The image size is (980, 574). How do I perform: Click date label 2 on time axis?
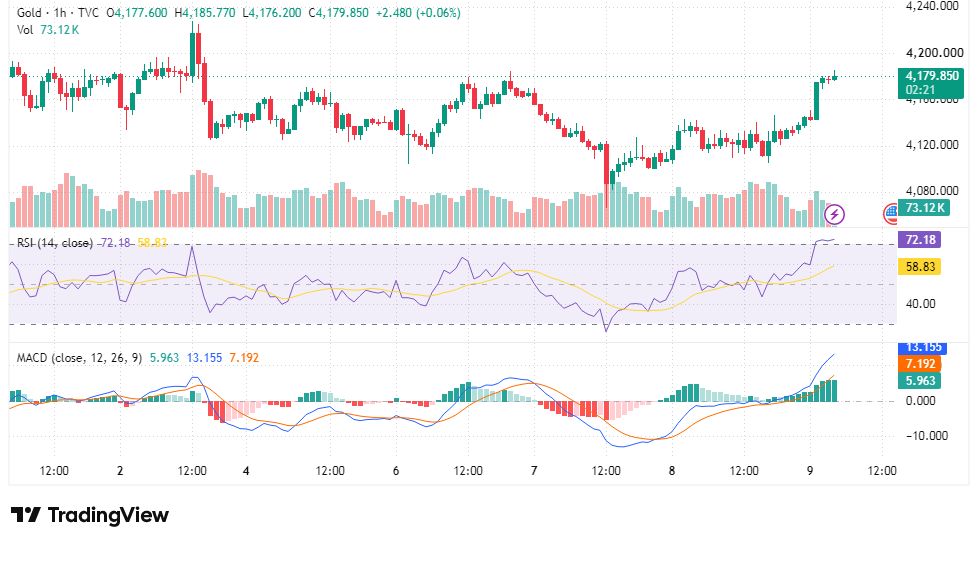pyautogui.click(x=120, y=471)
